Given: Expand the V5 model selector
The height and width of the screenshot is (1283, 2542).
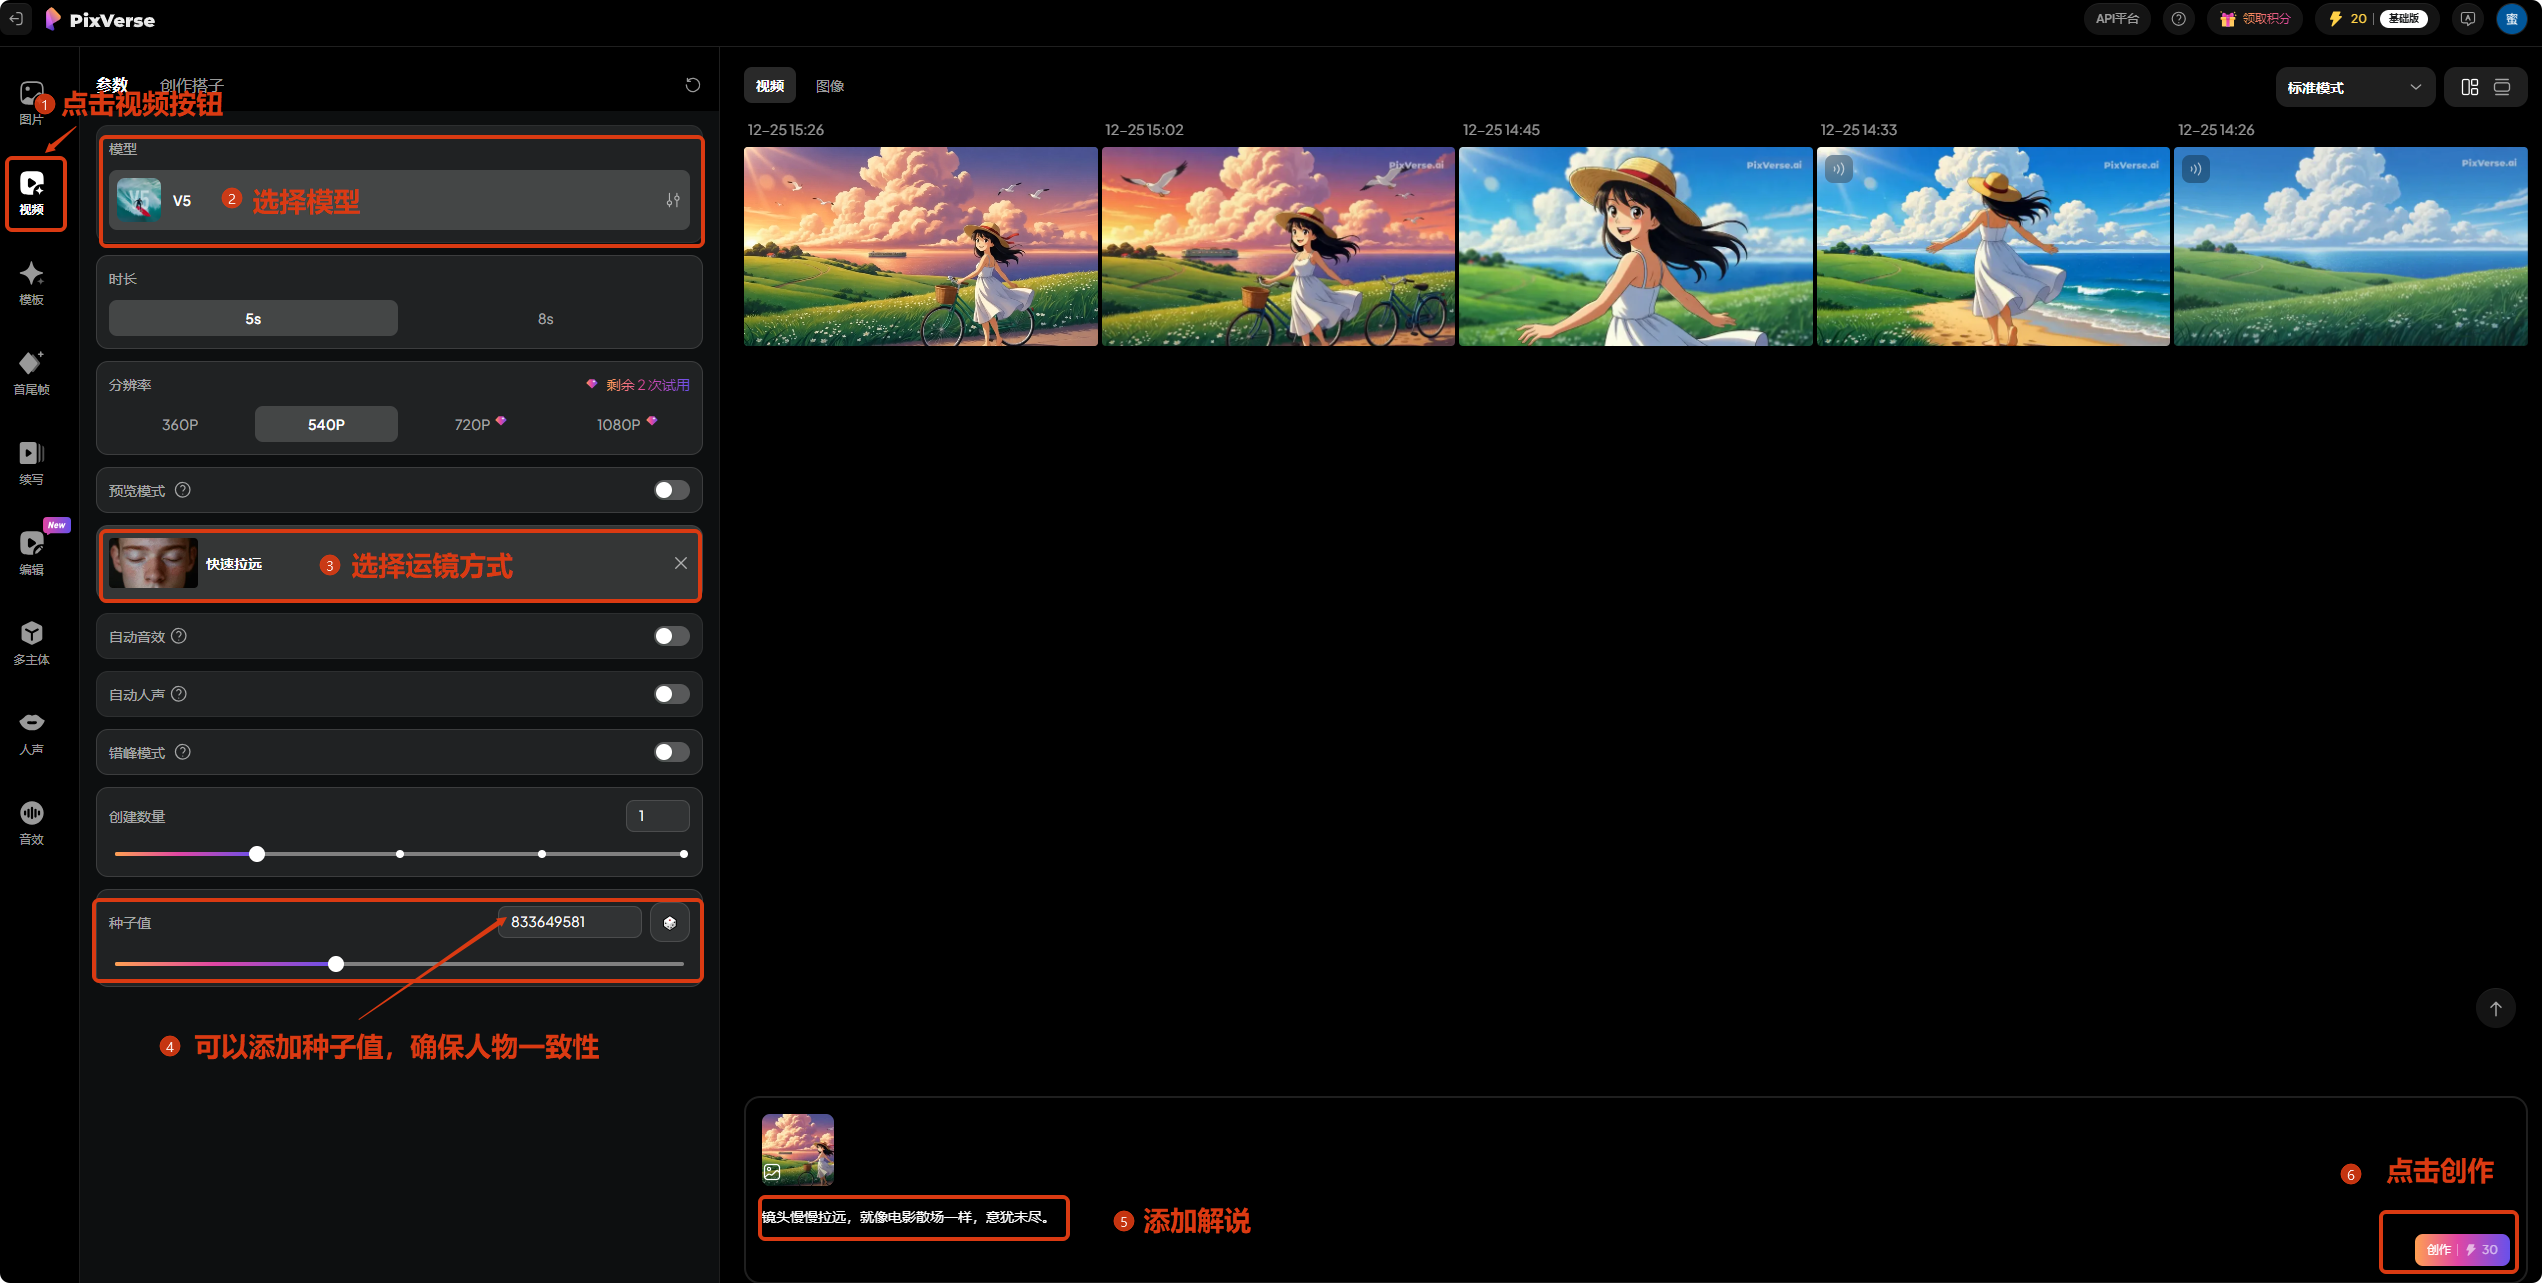Looking at the screenshot, I should point(399,200).
